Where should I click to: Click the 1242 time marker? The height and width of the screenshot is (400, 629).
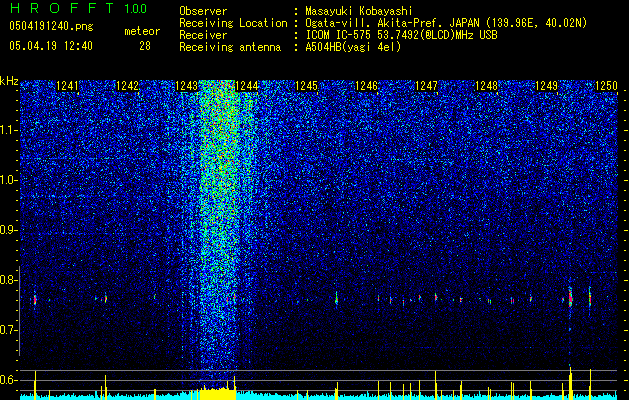tap(127, 86)
